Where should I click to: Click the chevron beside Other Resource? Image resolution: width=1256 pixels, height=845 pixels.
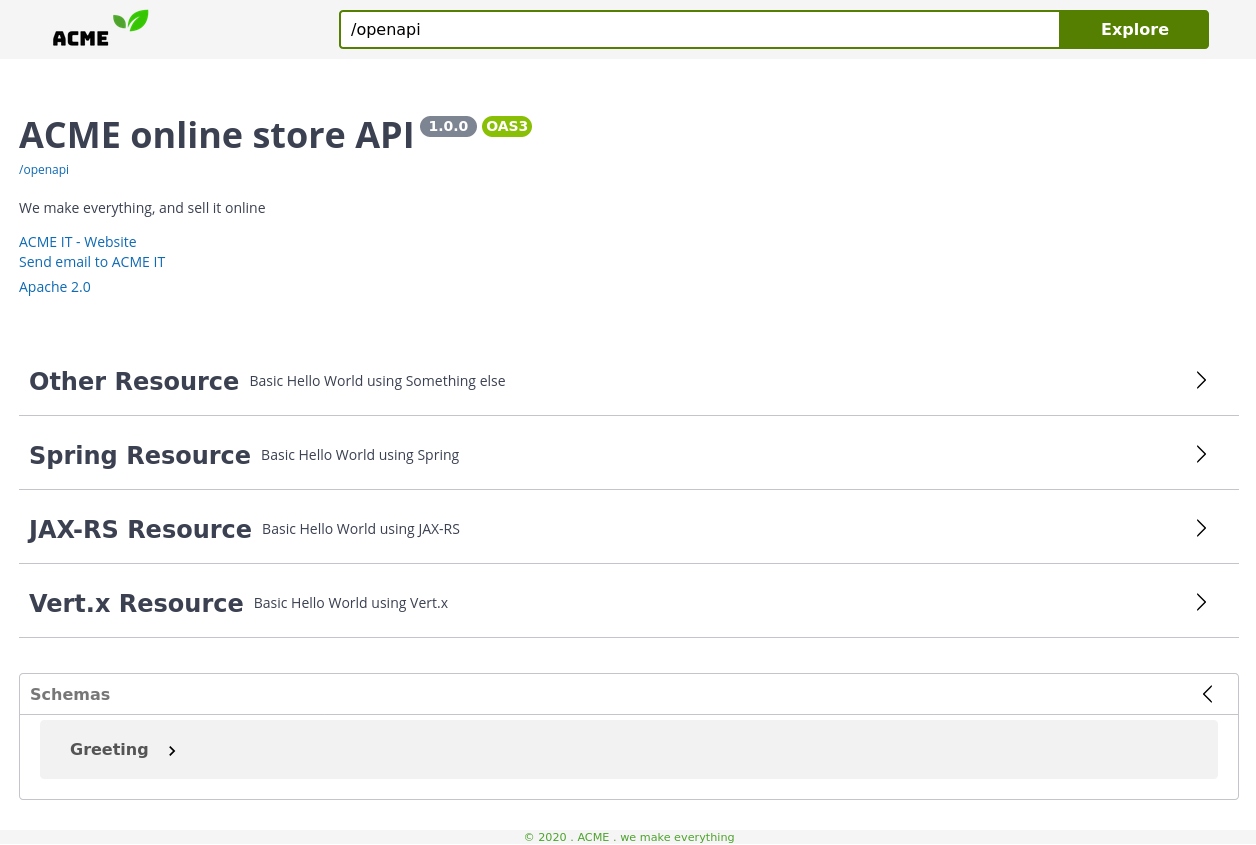point(1201,380)
